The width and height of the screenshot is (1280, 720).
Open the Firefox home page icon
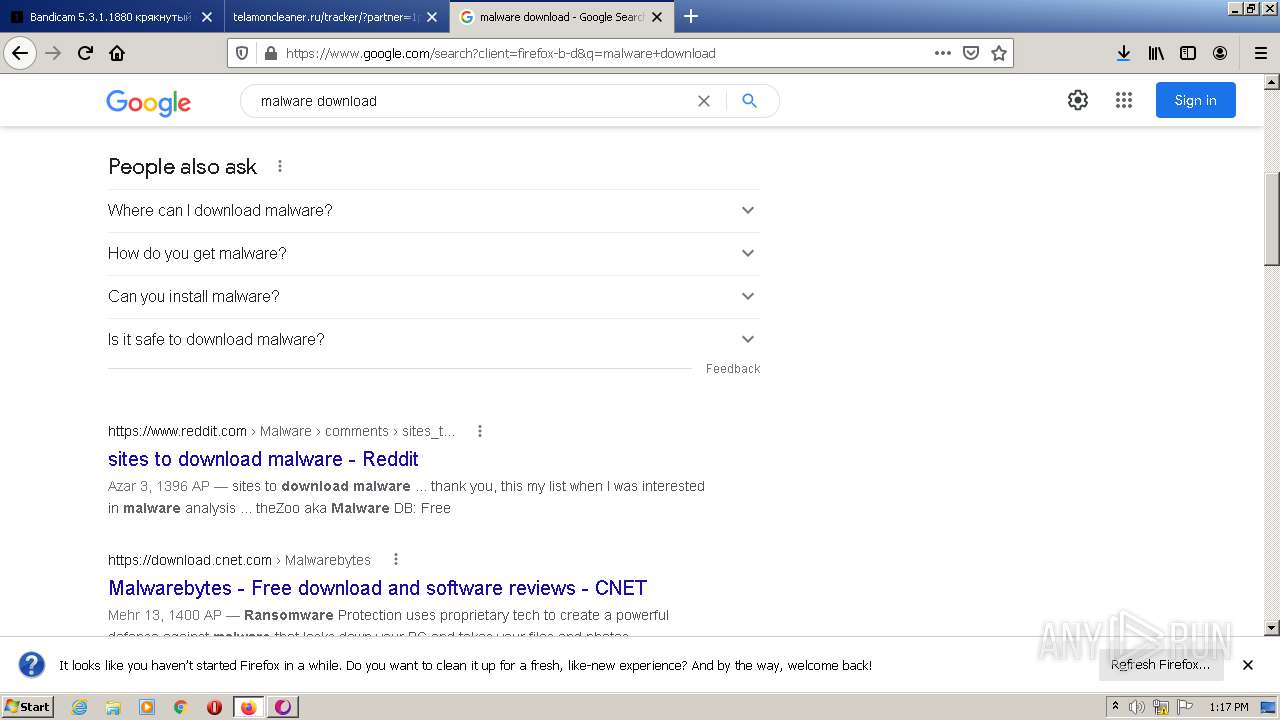pyautogui.click(x=117, y=53)
